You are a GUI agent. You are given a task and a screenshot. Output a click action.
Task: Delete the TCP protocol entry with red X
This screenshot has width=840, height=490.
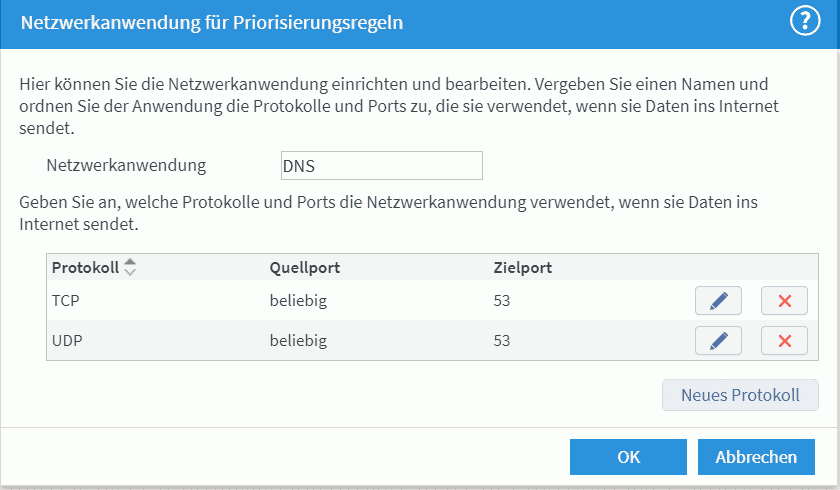(784, 300)
